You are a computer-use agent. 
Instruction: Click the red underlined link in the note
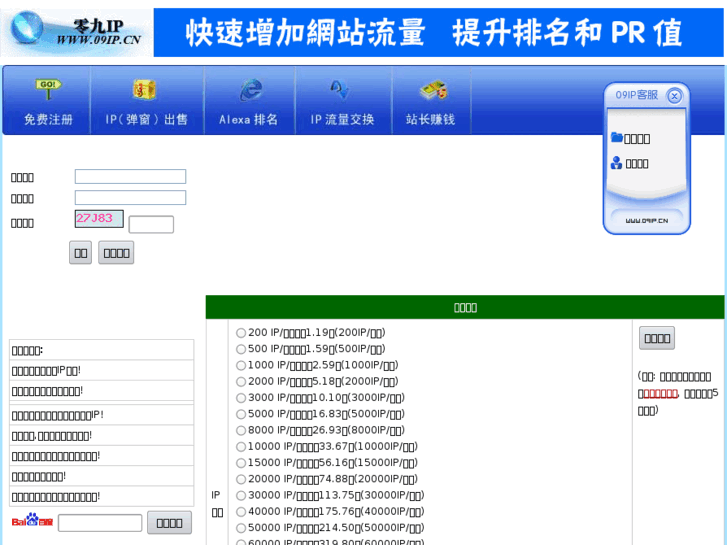tap(661, 394)
